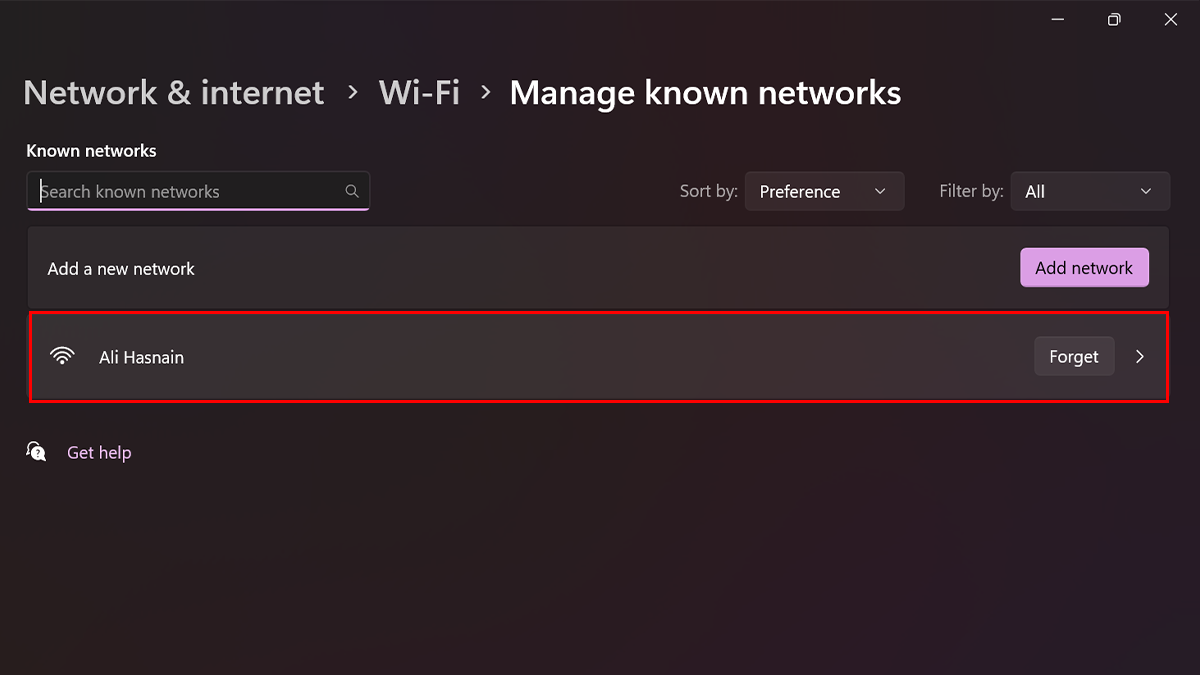The image size is (1200, 675).
Task: Click the Add a new network label
Action: coord(121,269)
